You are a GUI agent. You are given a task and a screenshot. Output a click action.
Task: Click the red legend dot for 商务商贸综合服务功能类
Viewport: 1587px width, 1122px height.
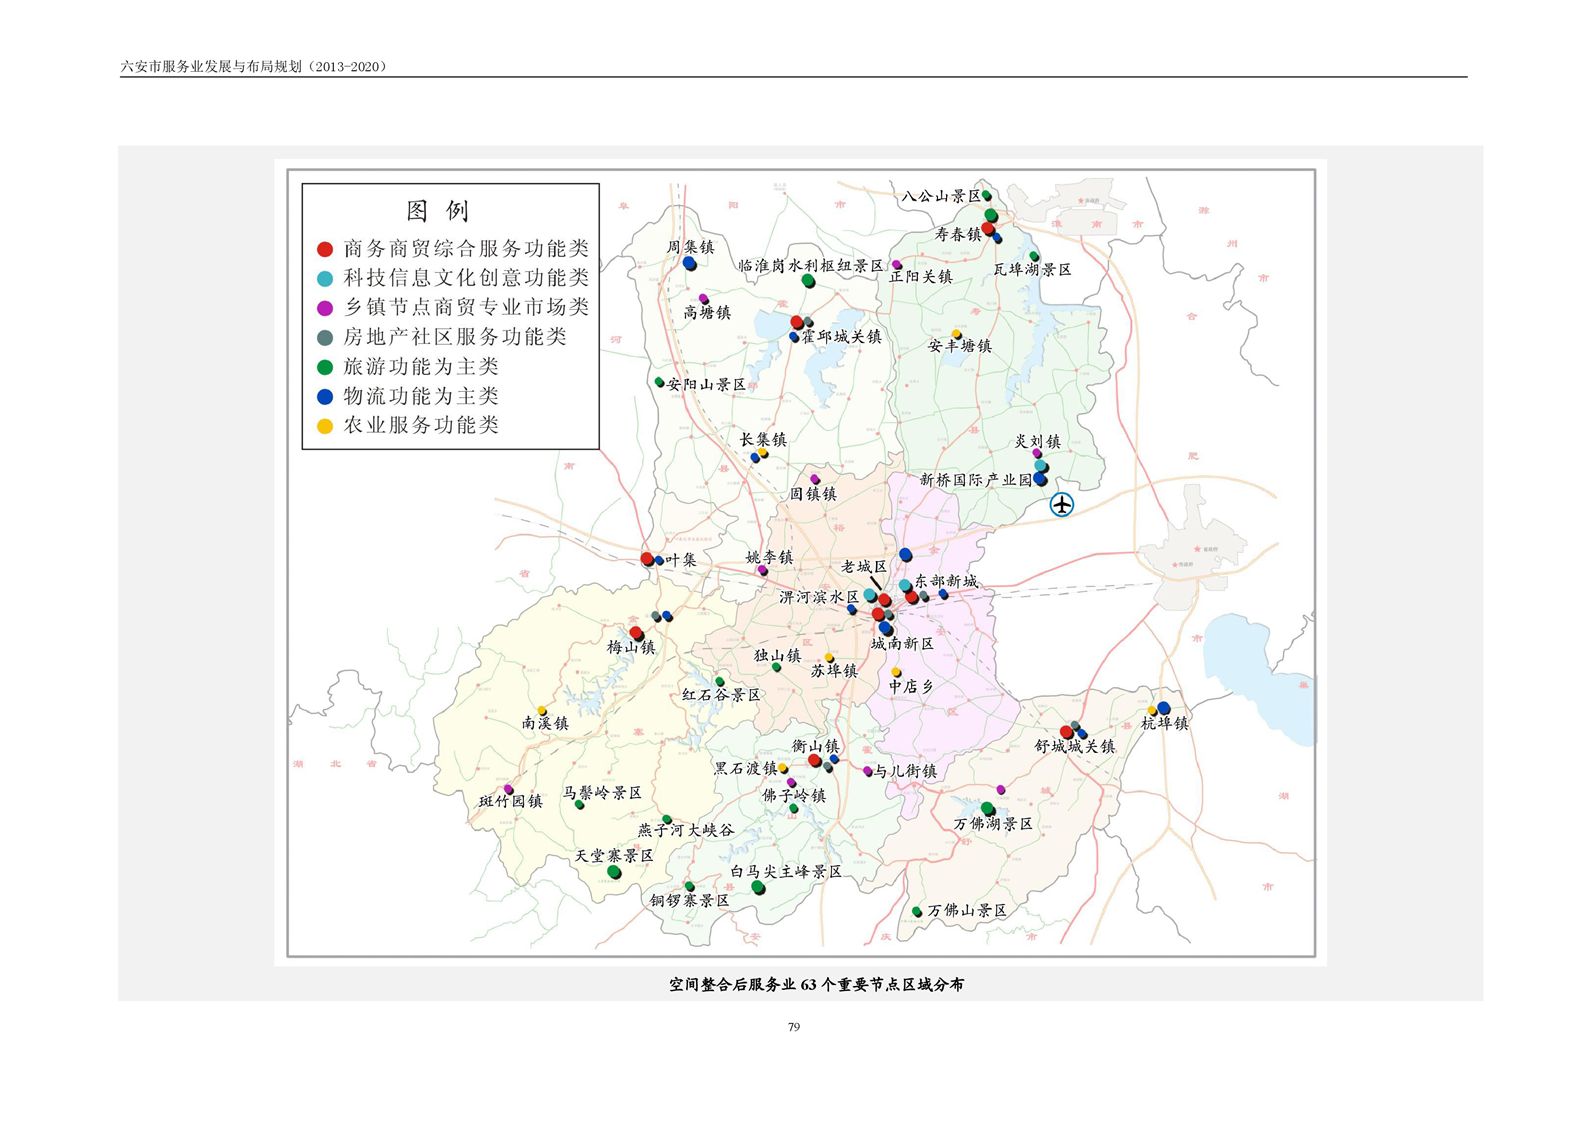pos(325,249)
